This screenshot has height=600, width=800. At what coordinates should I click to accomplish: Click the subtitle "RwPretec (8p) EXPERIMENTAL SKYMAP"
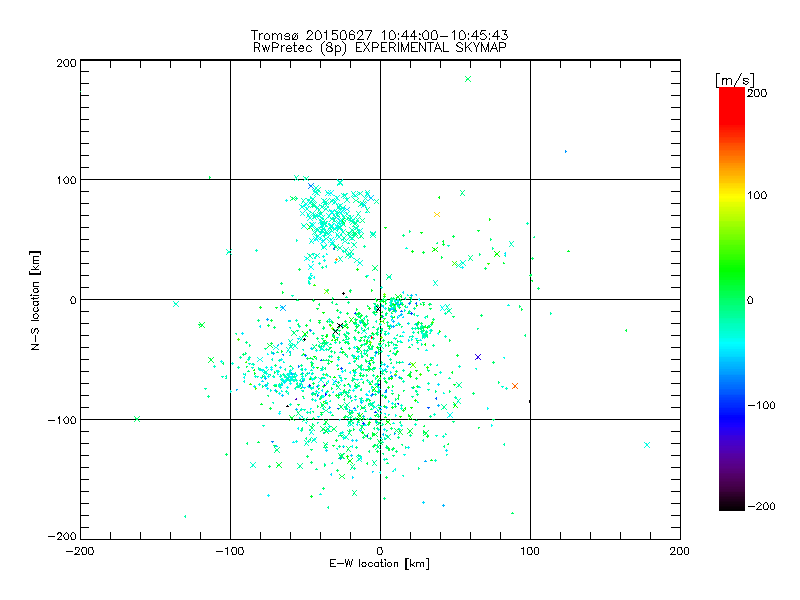point(380,48)
